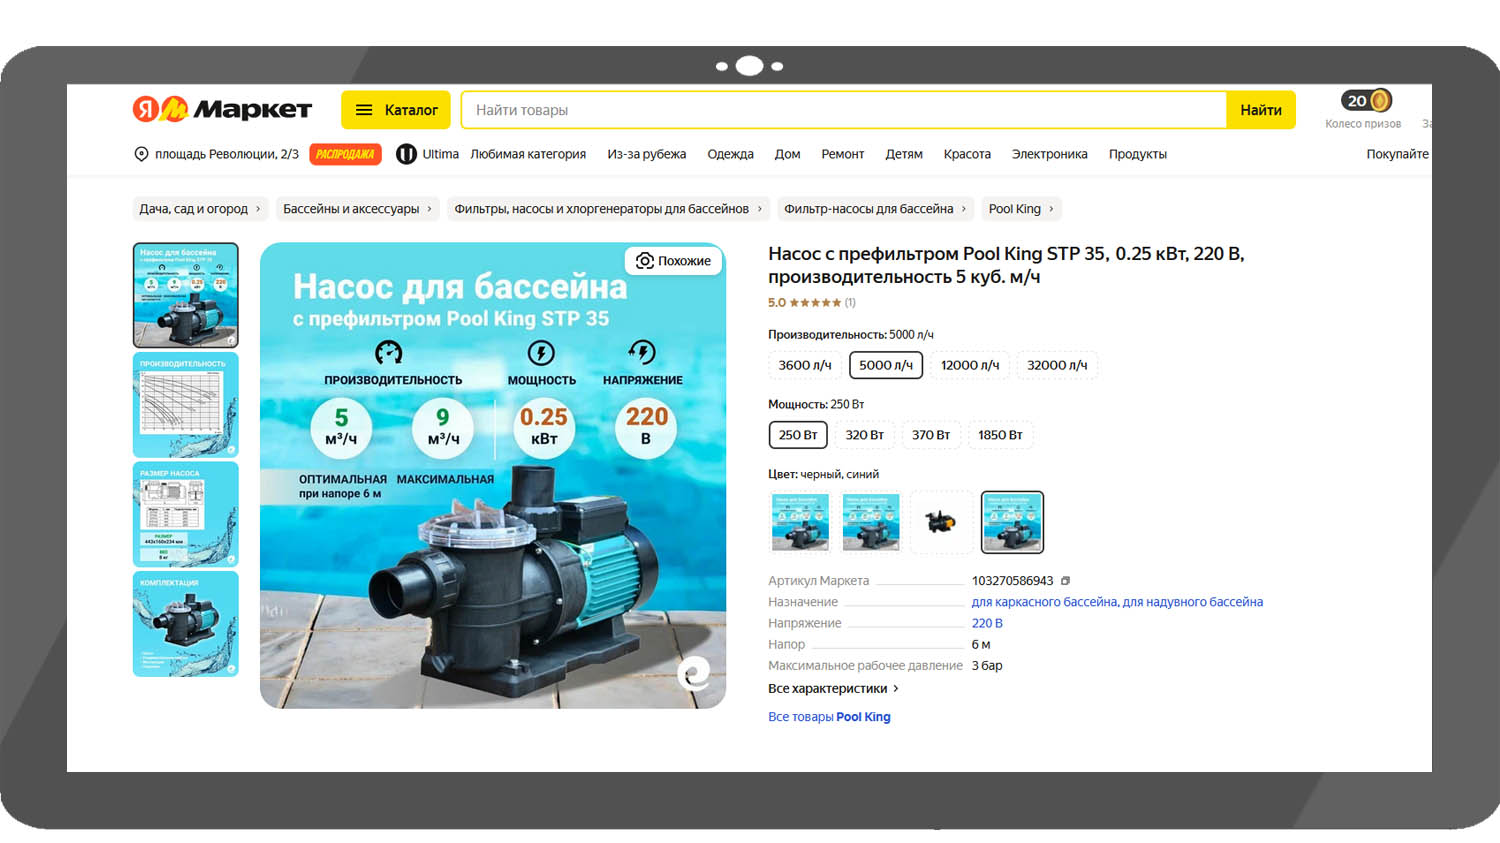Viewport: 1500px width, 843px height.
Task: Choose 250 Вт power option
Action: tap(798, 435)
